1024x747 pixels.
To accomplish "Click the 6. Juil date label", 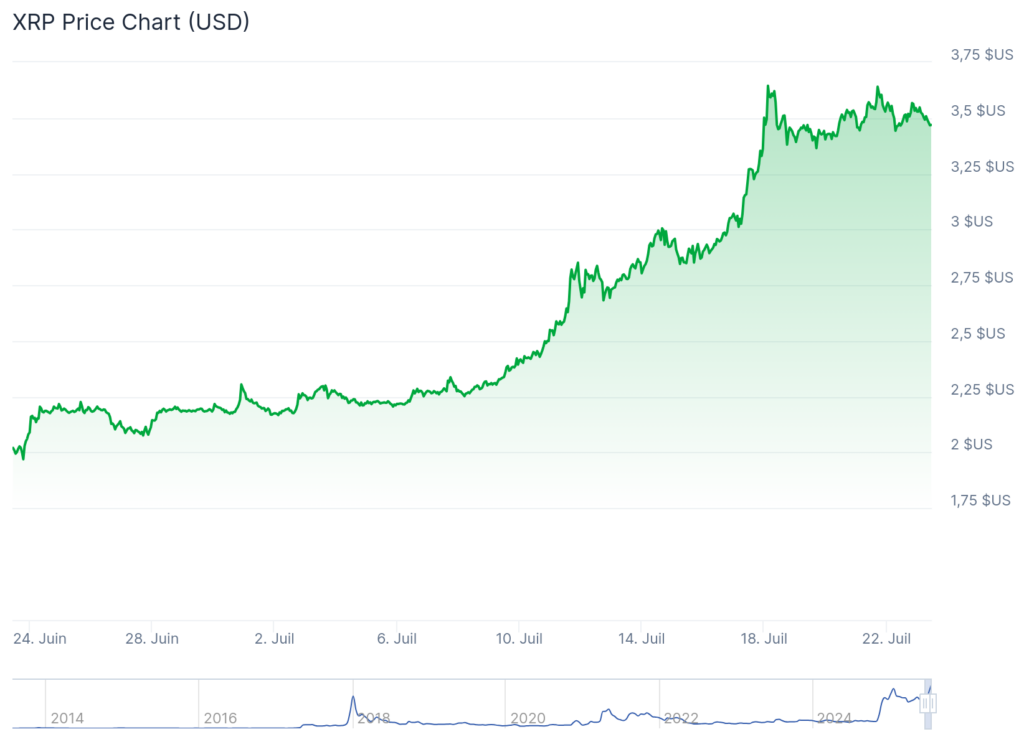I will (x=397, y=638).
